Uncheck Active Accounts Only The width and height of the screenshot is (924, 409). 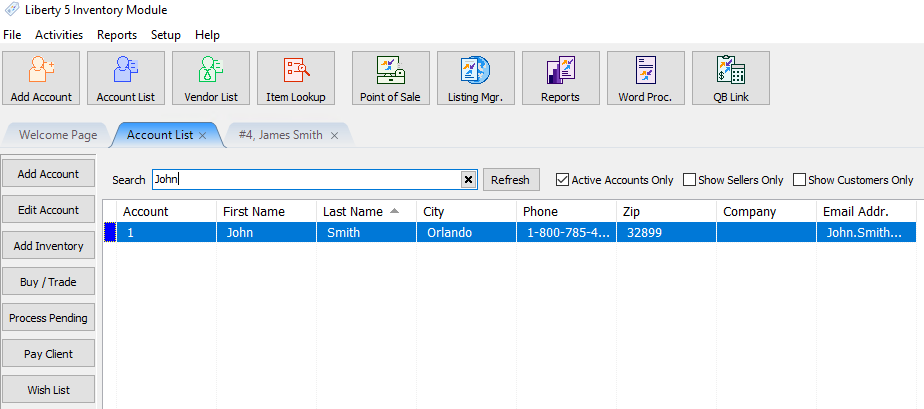pos(562,180)
